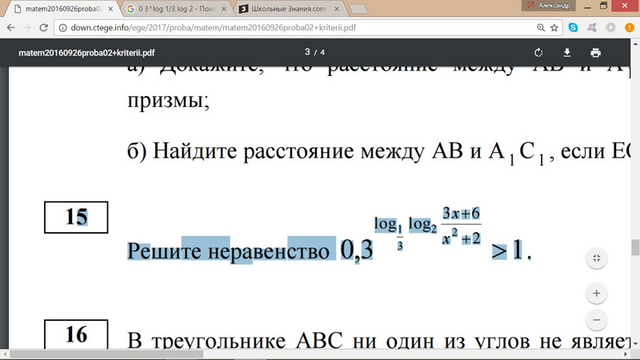
Task: Click the PDF filename title in toolbar
Action: [87, 53]
